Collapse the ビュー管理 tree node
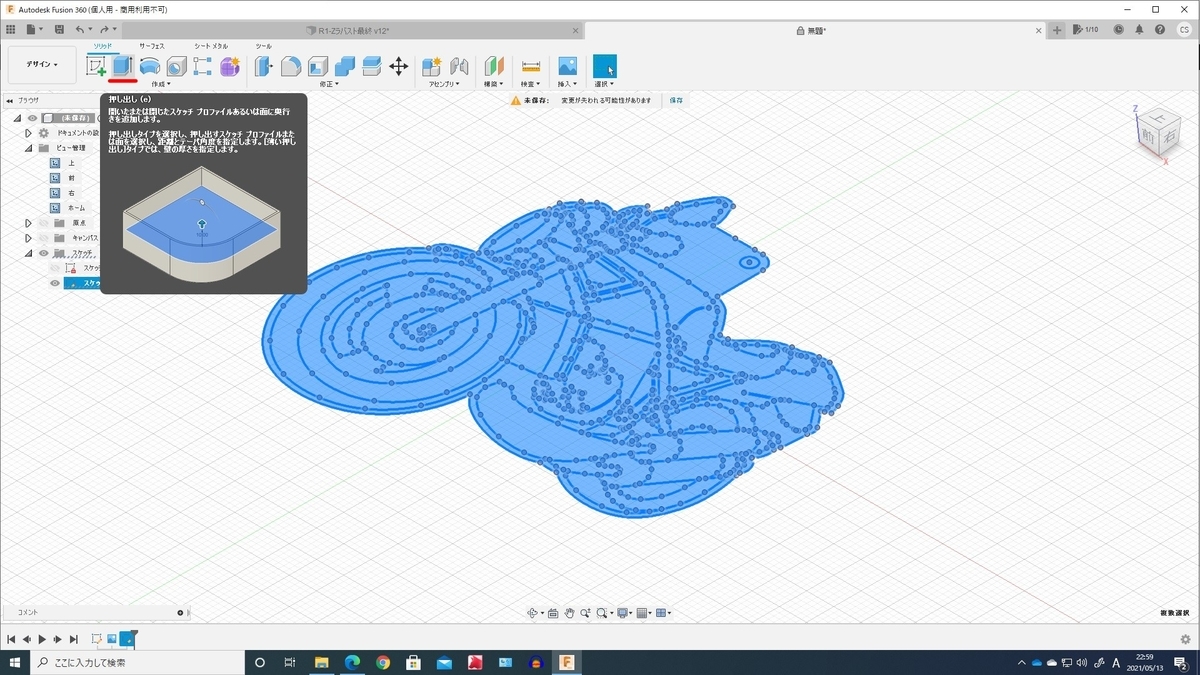 click(28, 148)
